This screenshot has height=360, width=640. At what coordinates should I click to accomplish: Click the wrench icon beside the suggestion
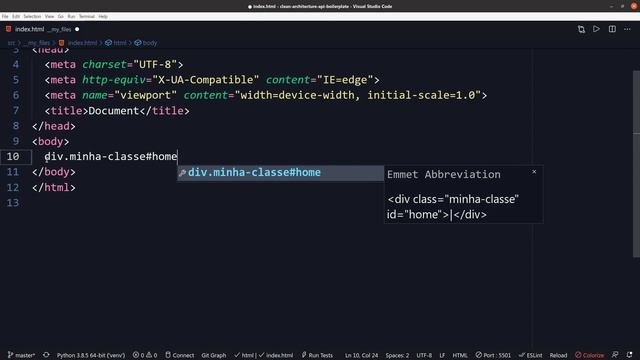tap(182, 173)
